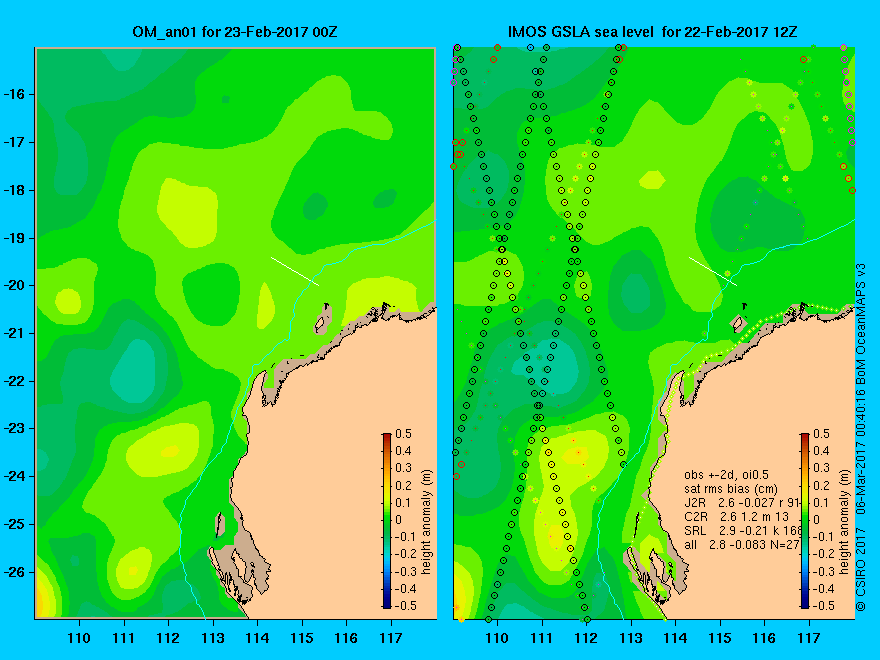Image resolution: width=880 pixels, height=660 pixels.
Task: Select the -26 latitude axis label
Action: 13,572
